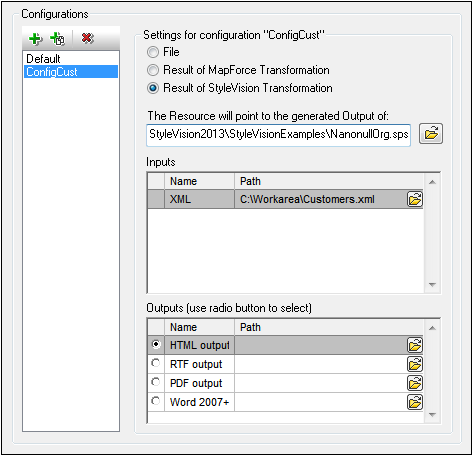This screenshot has height=456, width=473.
Task: Select PDF output radio button
Action: [x=156, y=382]
